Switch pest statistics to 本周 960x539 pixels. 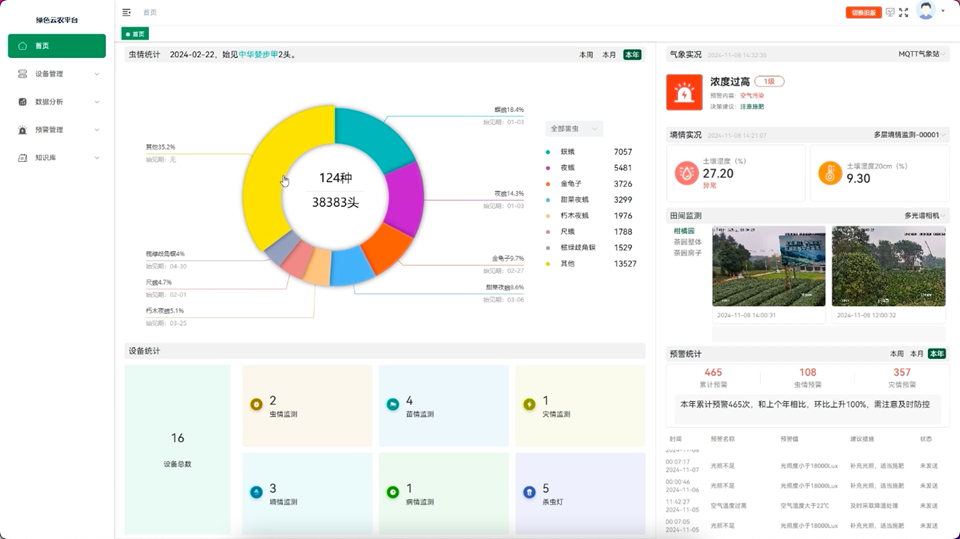[587, 55]
